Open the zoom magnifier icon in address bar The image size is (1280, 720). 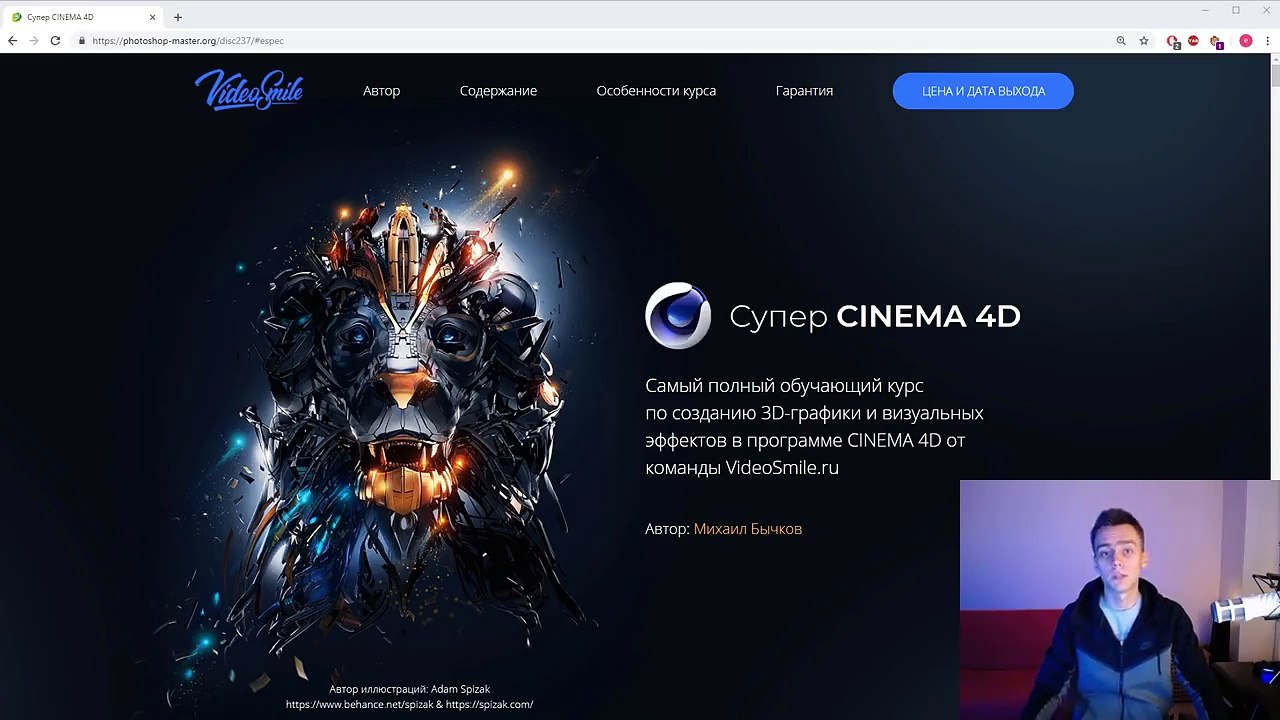[x=1121, y=41]
